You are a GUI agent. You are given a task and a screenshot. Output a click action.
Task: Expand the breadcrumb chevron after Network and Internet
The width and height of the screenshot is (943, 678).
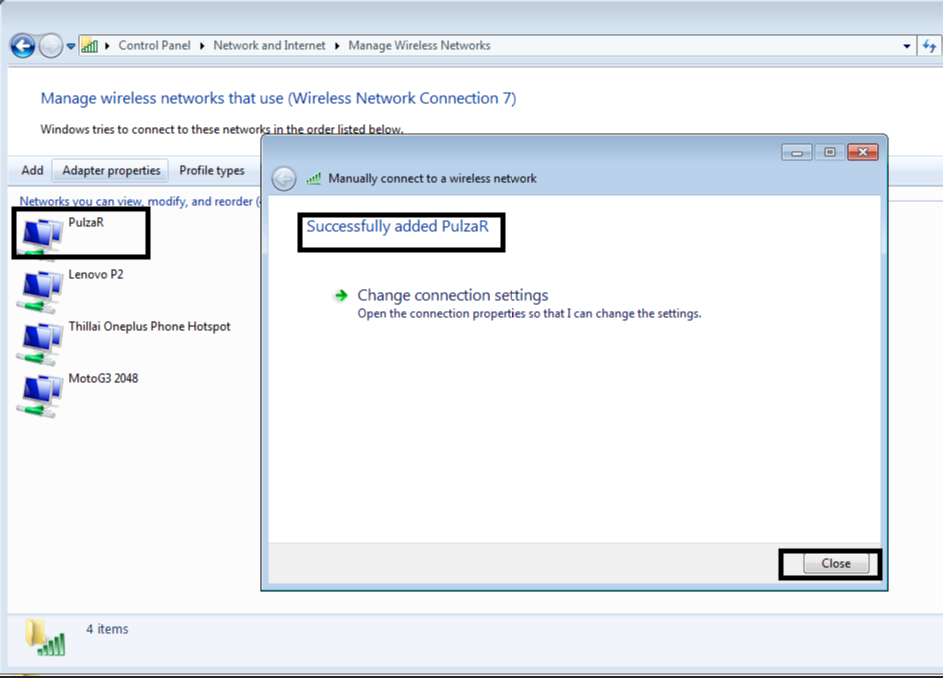coord(336,45)
